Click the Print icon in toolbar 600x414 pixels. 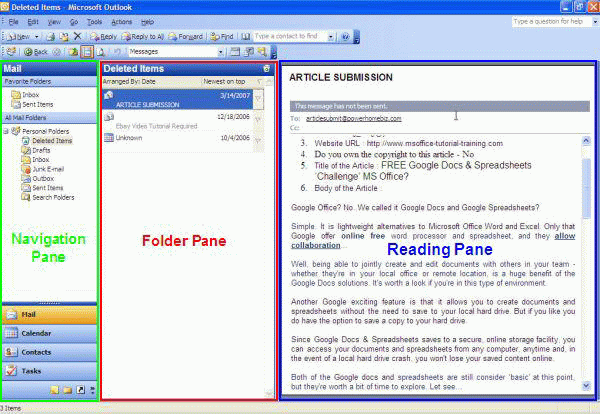(50, 37)
